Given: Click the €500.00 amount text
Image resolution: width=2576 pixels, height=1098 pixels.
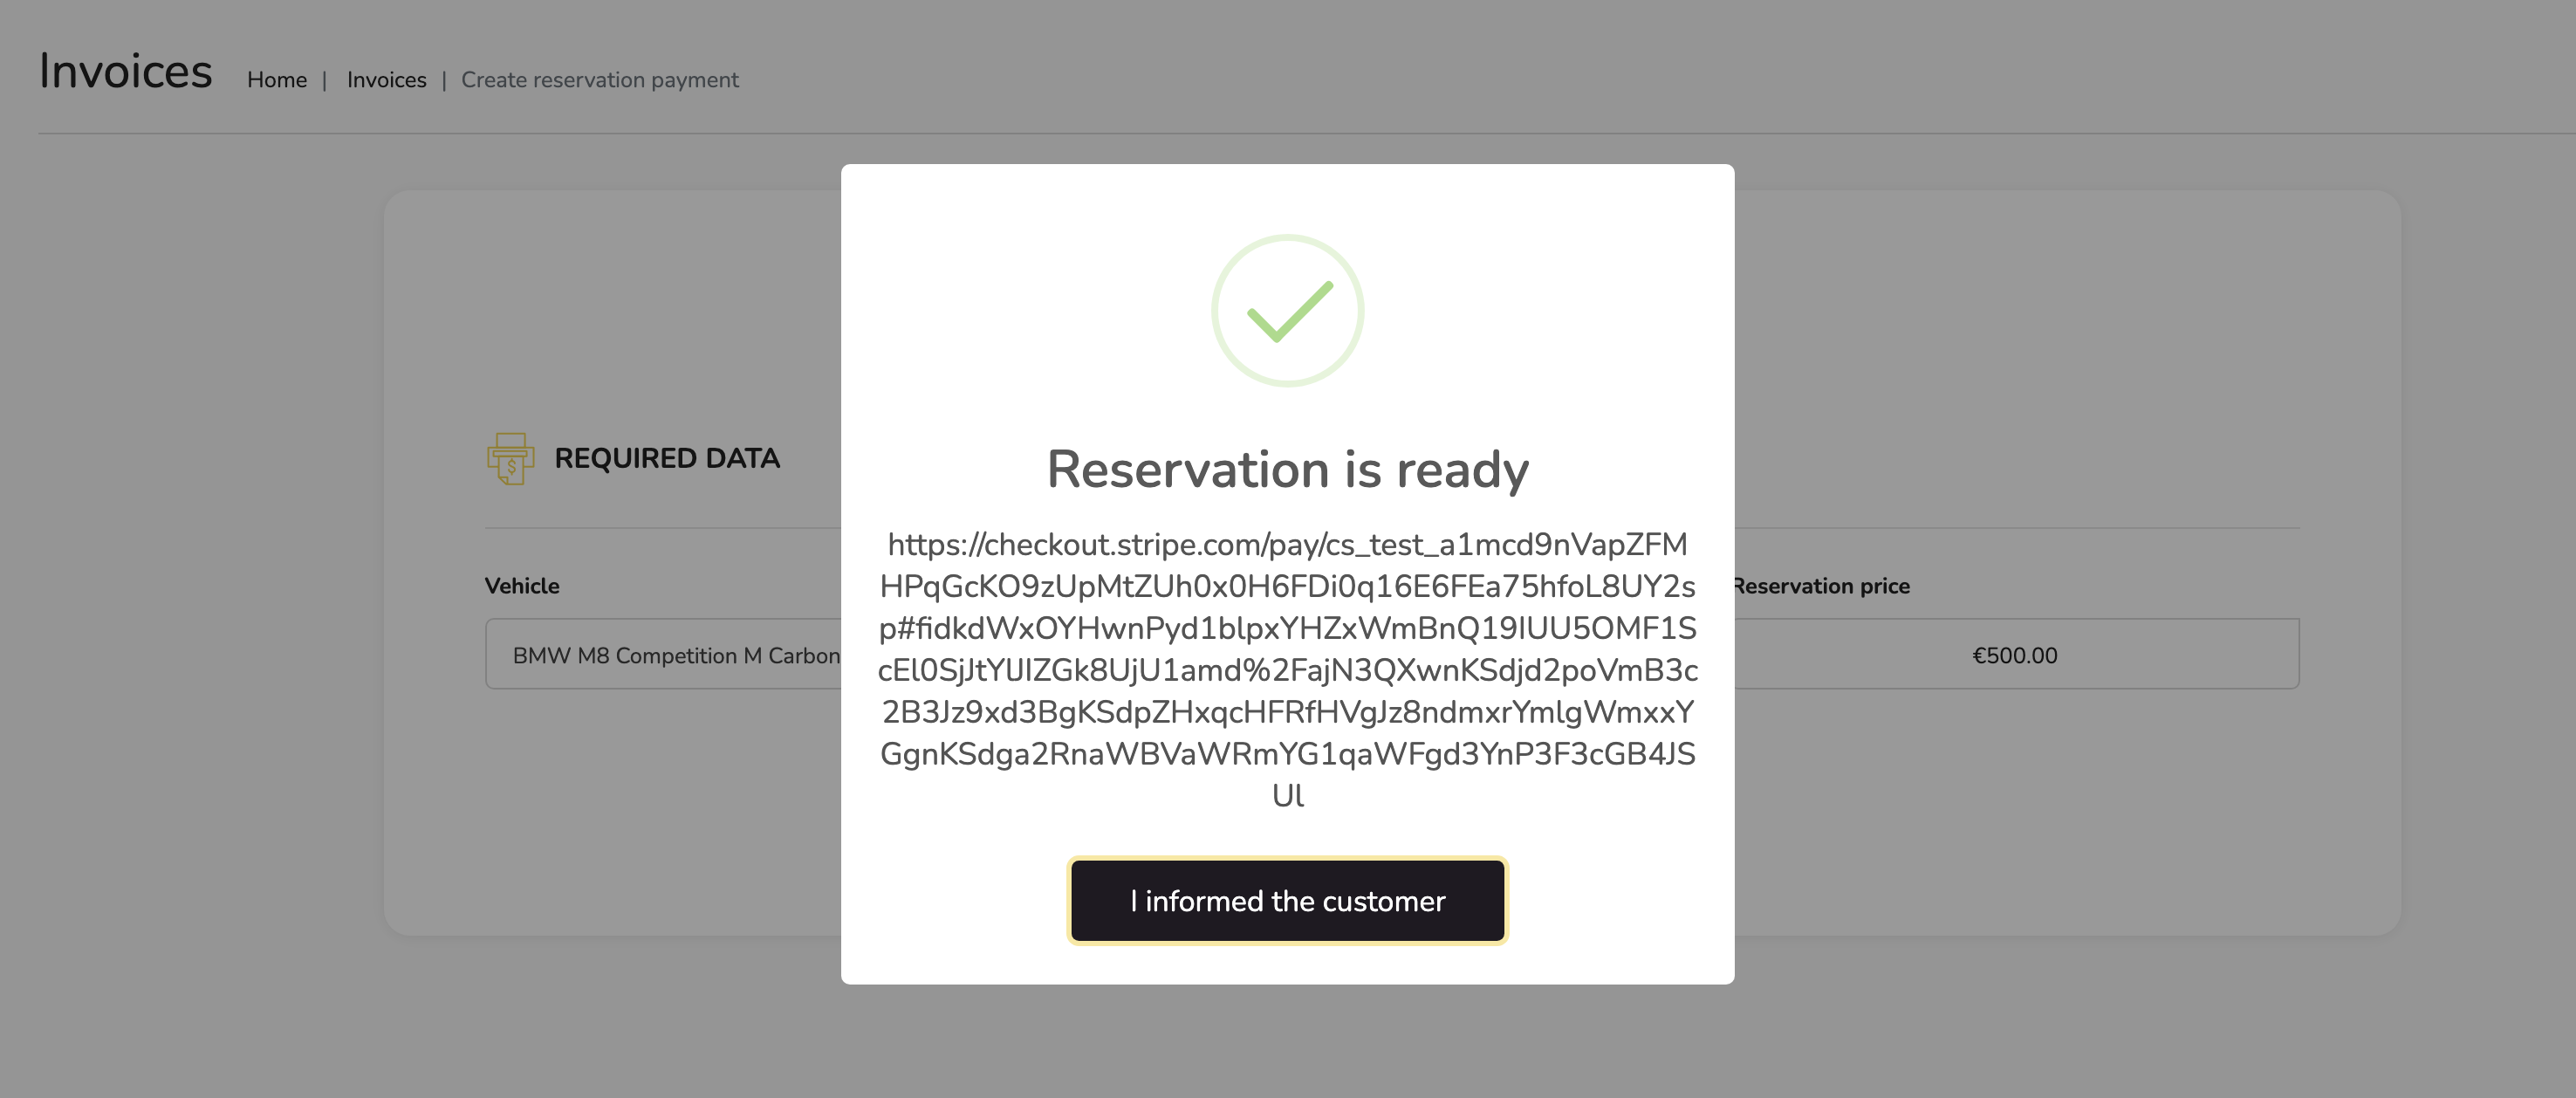Looking at the screenshot, I should pos(2014,656).
